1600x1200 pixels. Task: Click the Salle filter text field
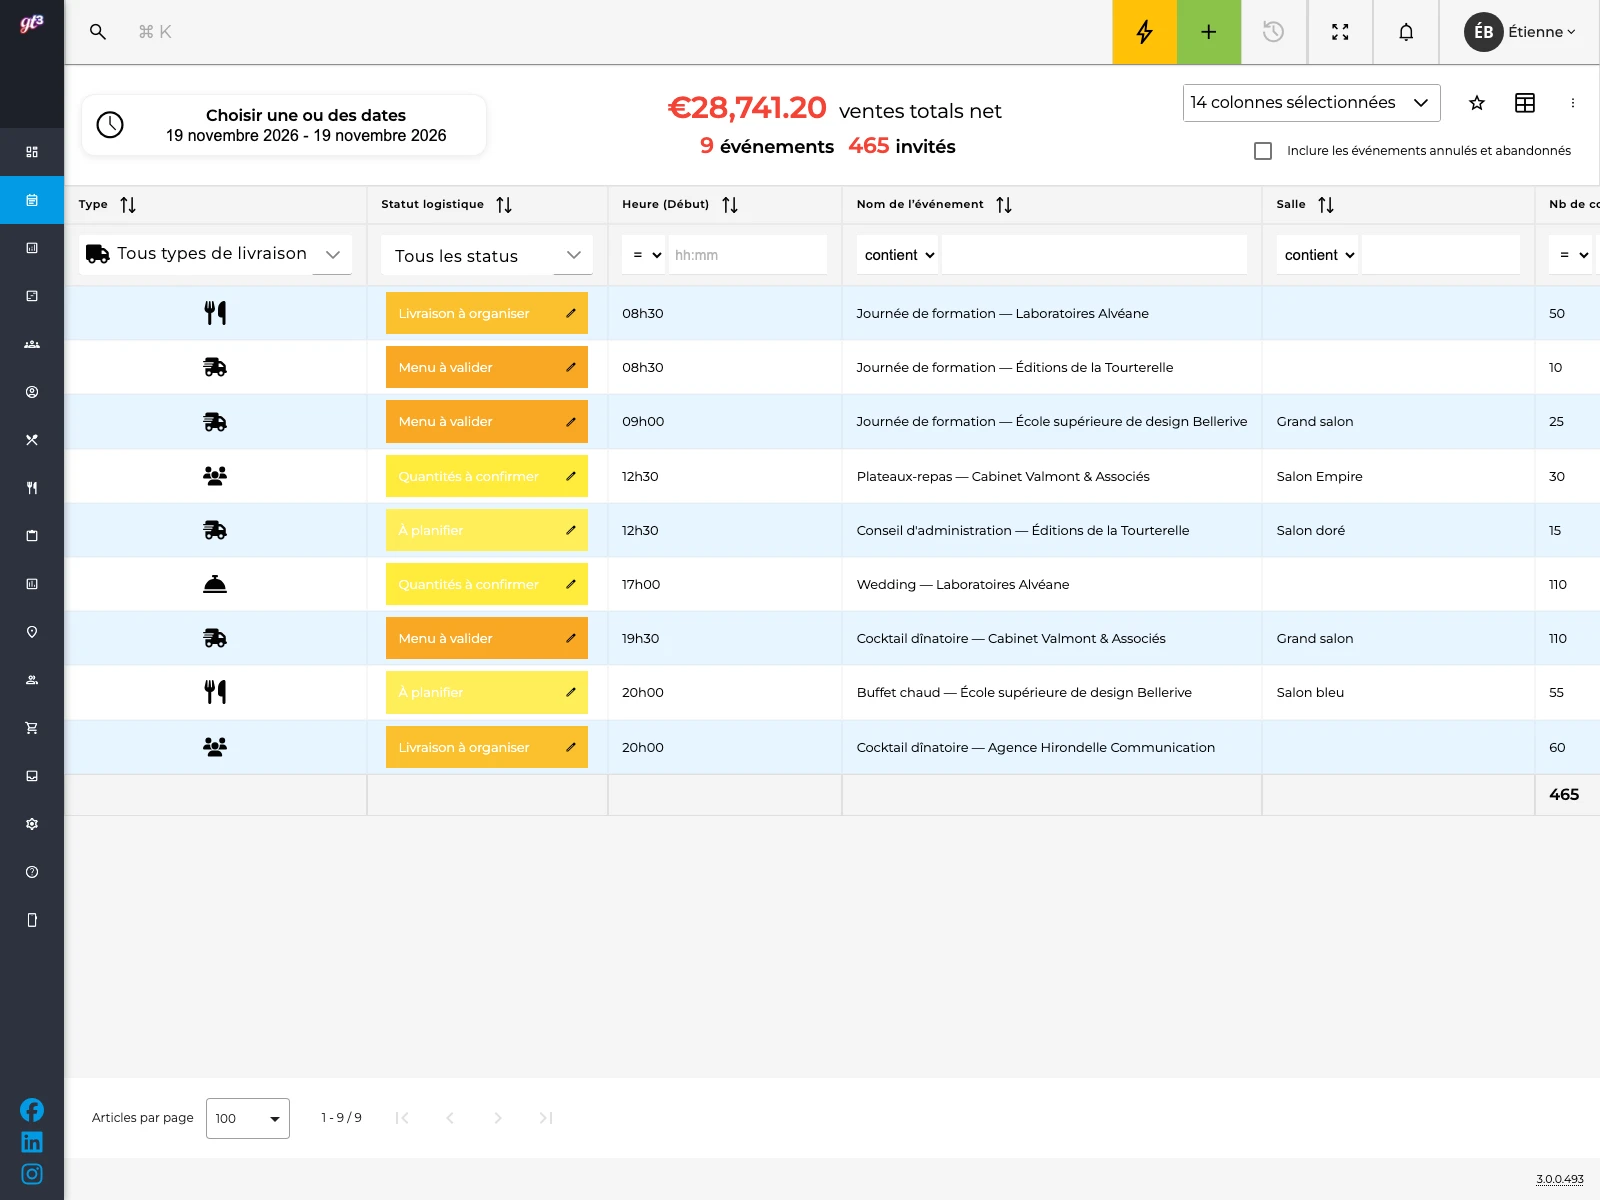[x=1440, y=255]
